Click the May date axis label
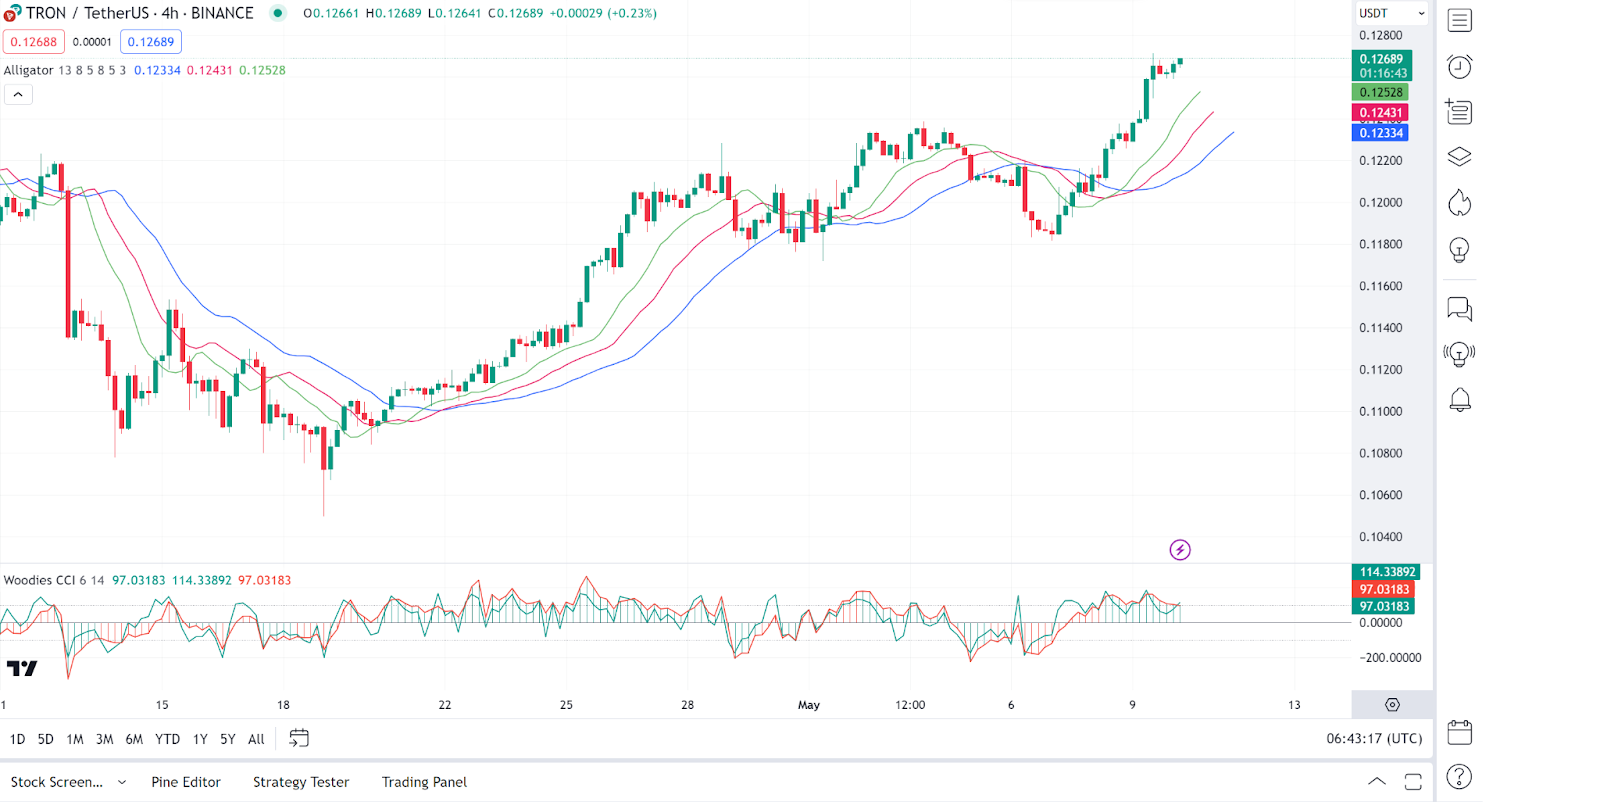1600x802 pixels. click(x=809, y=705)
